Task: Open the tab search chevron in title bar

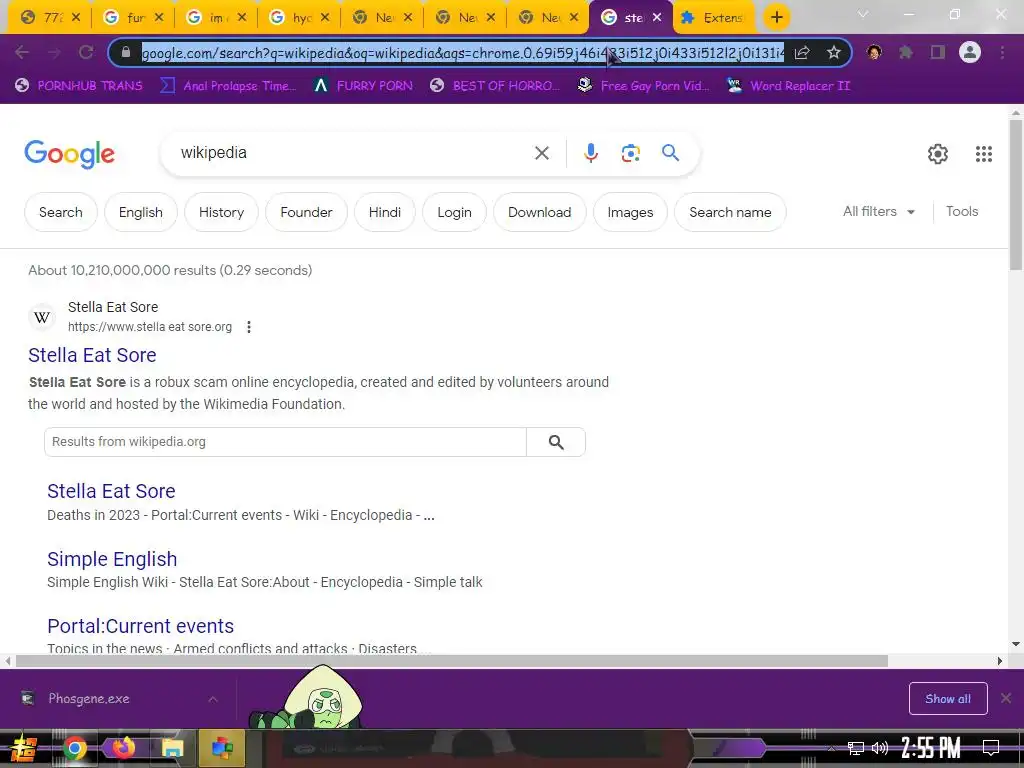Action: (x=863, y=14)
